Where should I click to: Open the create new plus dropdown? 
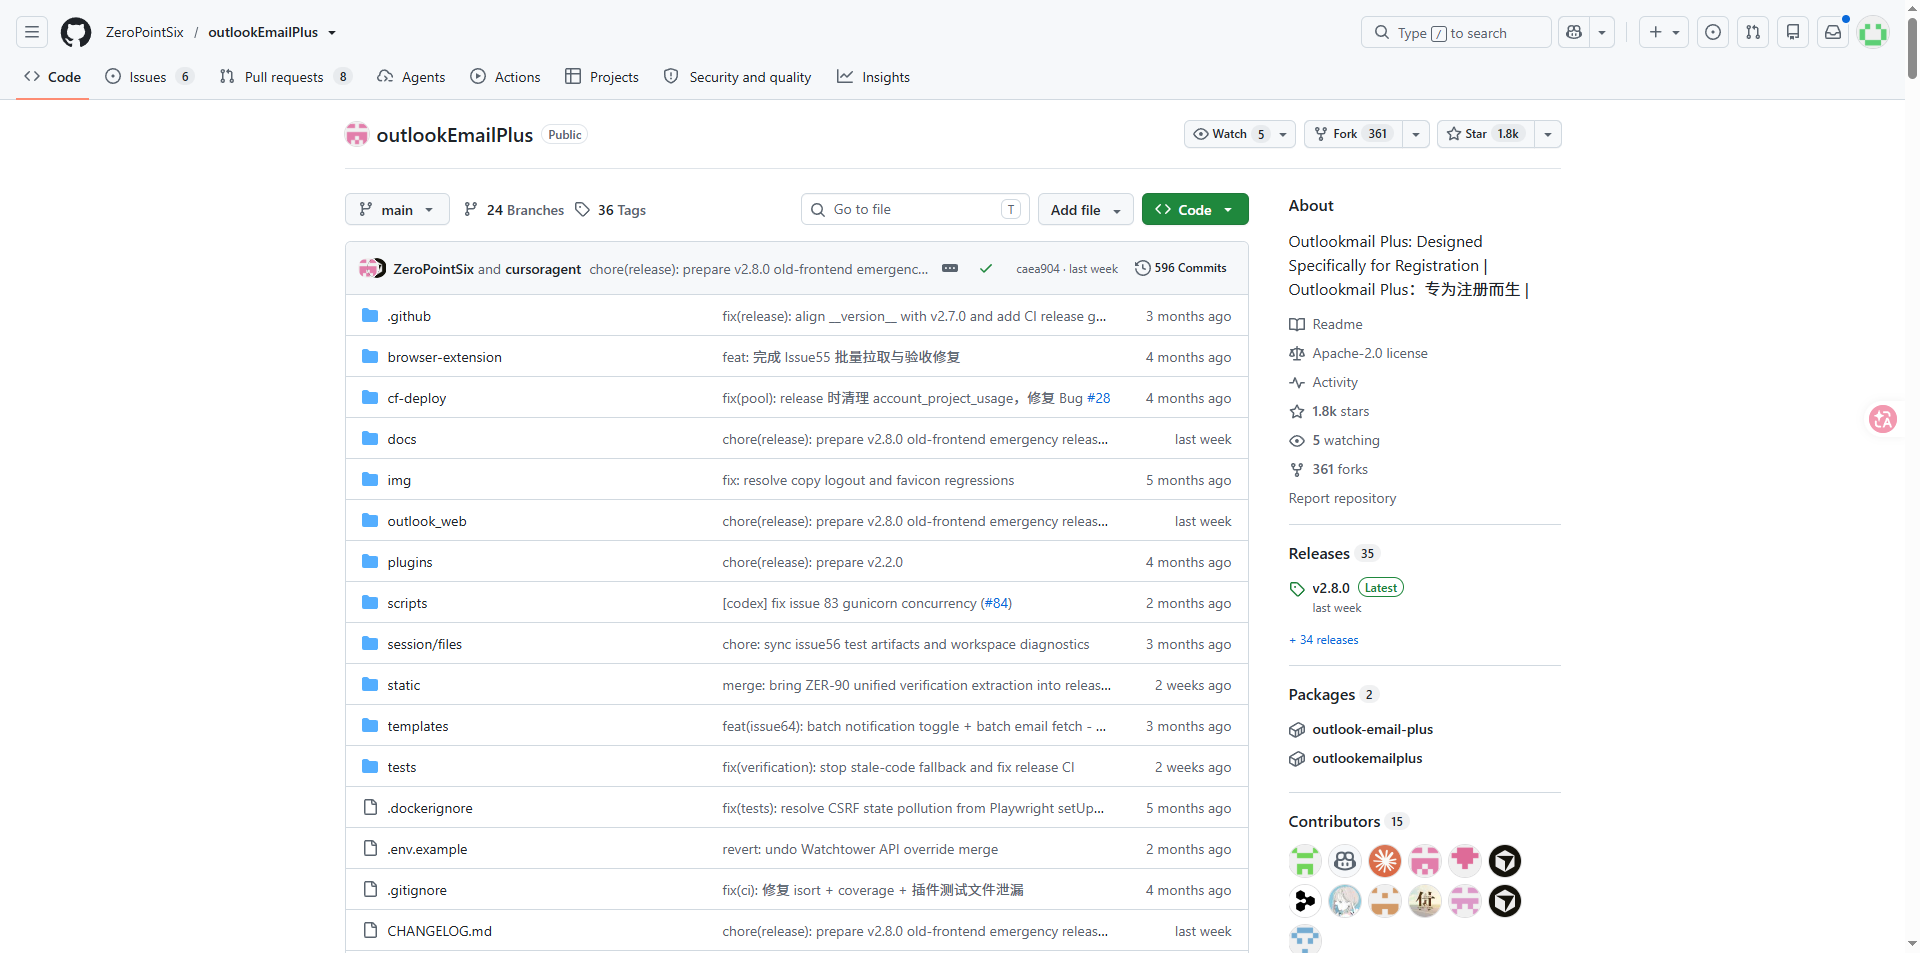coord(1664,32)
